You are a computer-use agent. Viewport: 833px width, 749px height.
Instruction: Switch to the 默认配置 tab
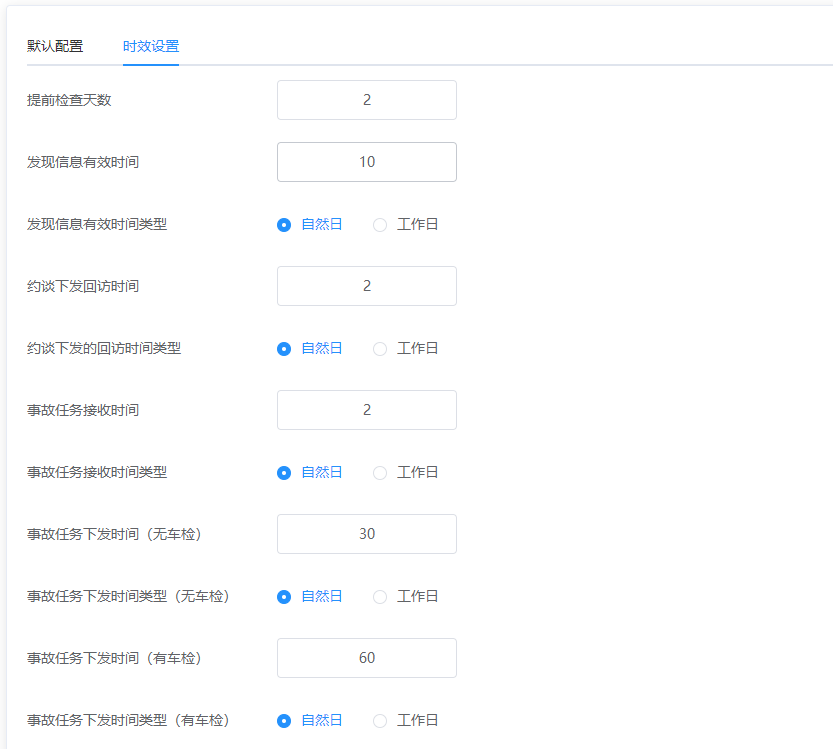click(55, 46)
